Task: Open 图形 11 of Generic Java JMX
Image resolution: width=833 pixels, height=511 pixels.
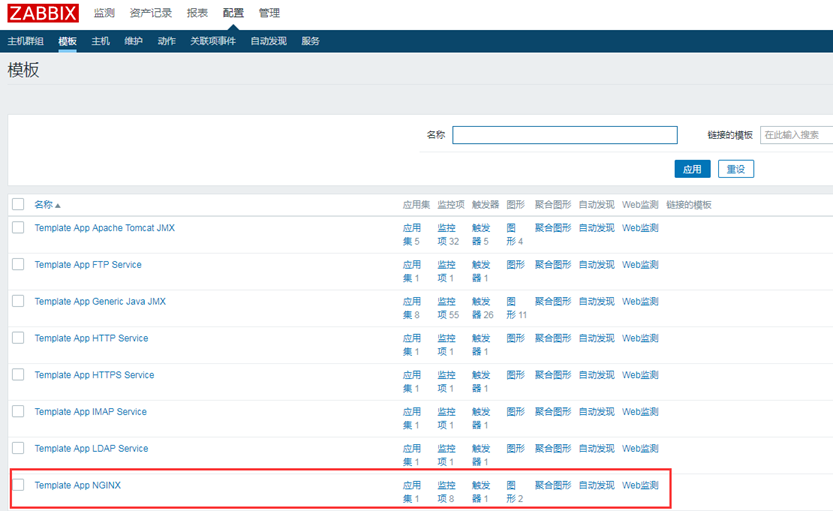Action: coord(516,308)
